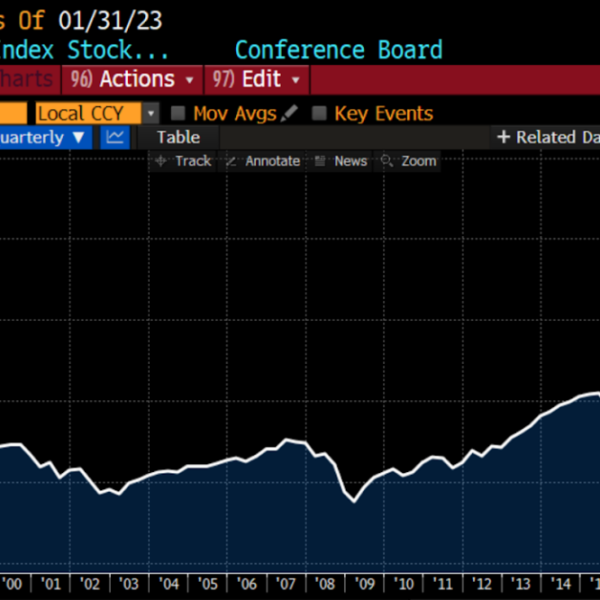Screen dimensions: 600x600
Task: Click the line chart view icon
Action: [x=116, y=137]
